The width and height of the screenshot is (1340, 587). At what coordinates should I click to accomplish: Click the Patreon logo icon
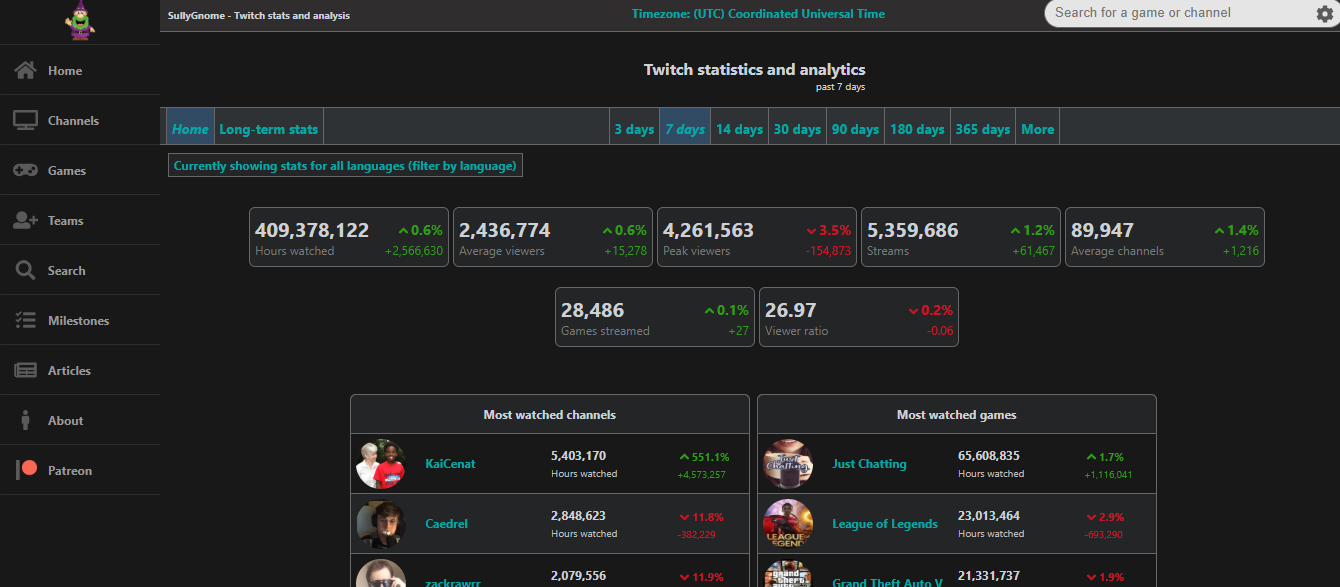click(x=27, y=469)
